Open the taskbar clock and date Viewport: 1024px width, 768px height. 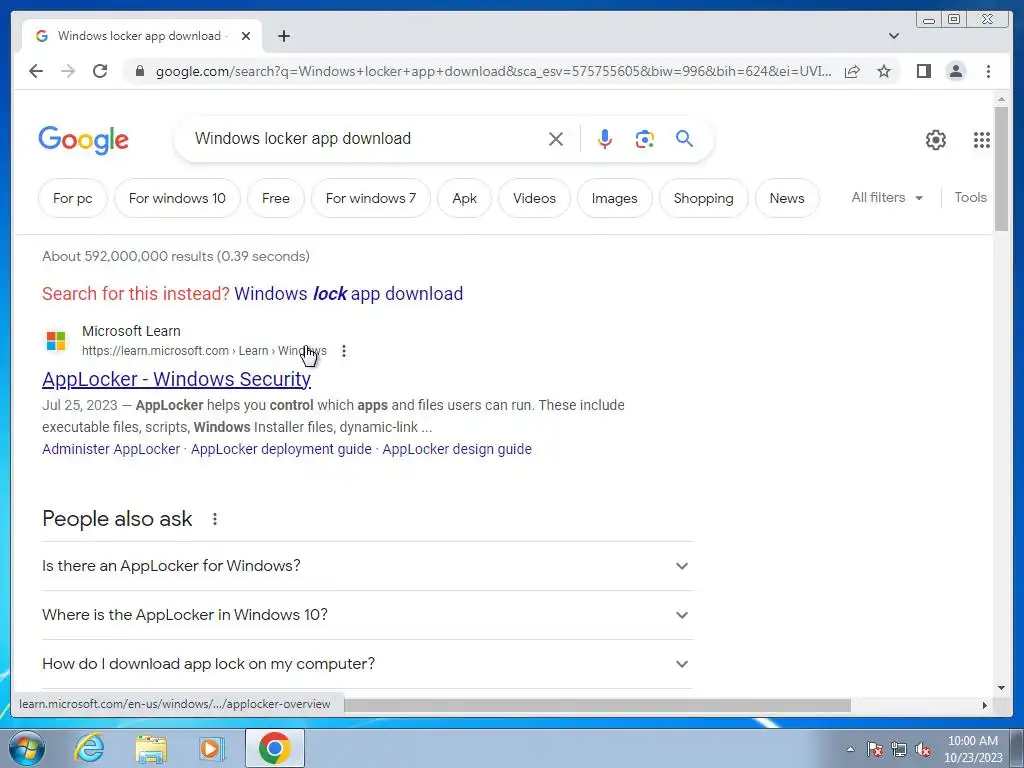coord(973,749)
